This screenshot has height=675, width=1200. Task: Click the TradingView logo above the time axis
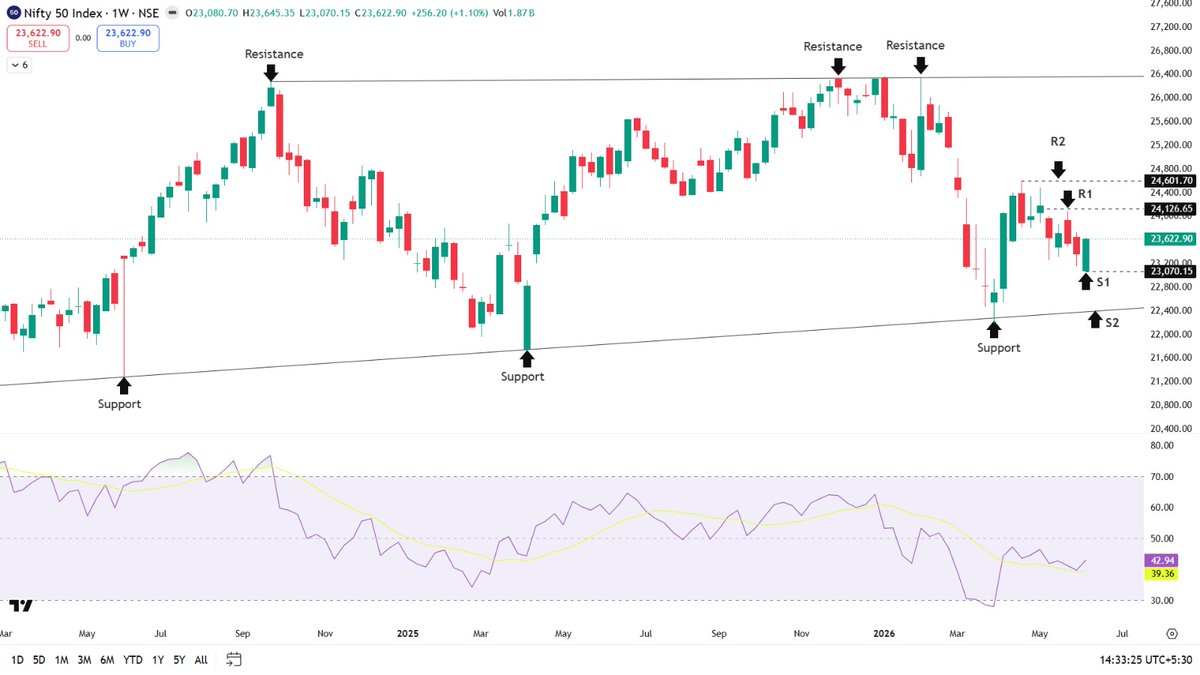tap(22, 605)
